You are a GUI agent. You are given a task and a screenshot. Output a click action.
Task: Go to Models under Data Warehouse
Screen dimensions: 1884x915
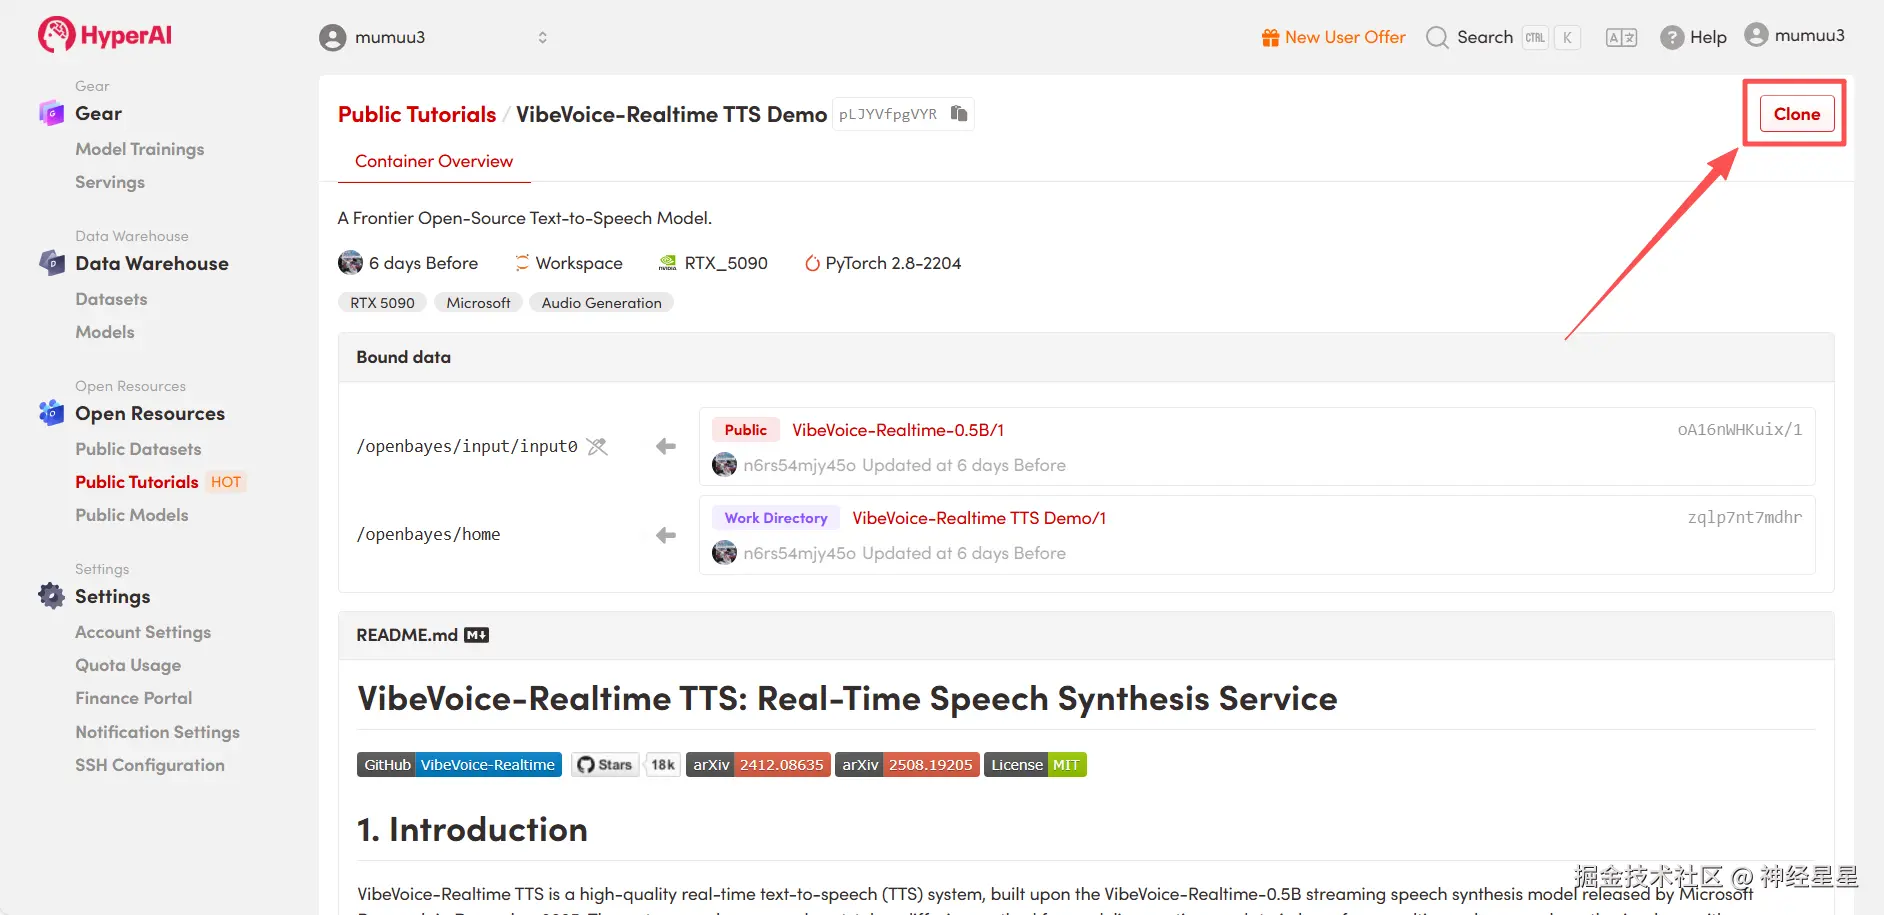[x=105, y=332]
